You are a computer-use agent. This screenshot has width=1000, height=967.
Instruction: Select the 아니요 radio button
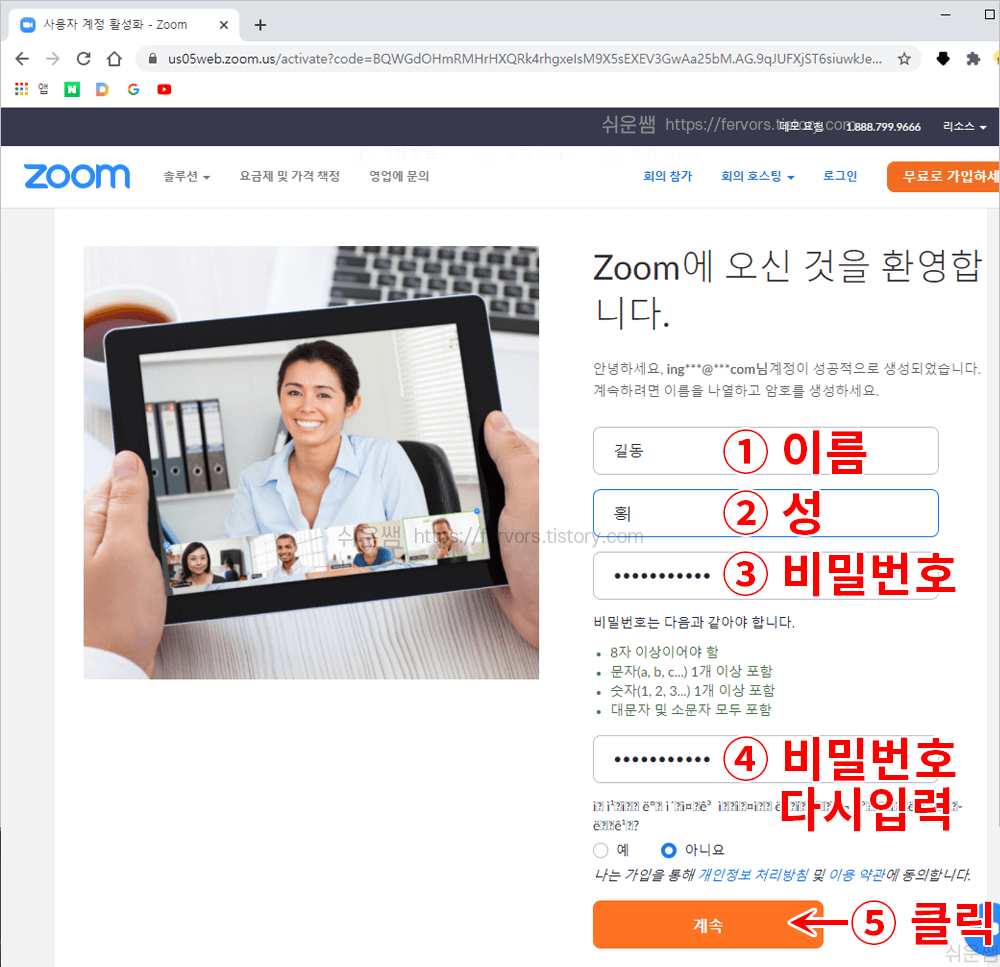668,850
